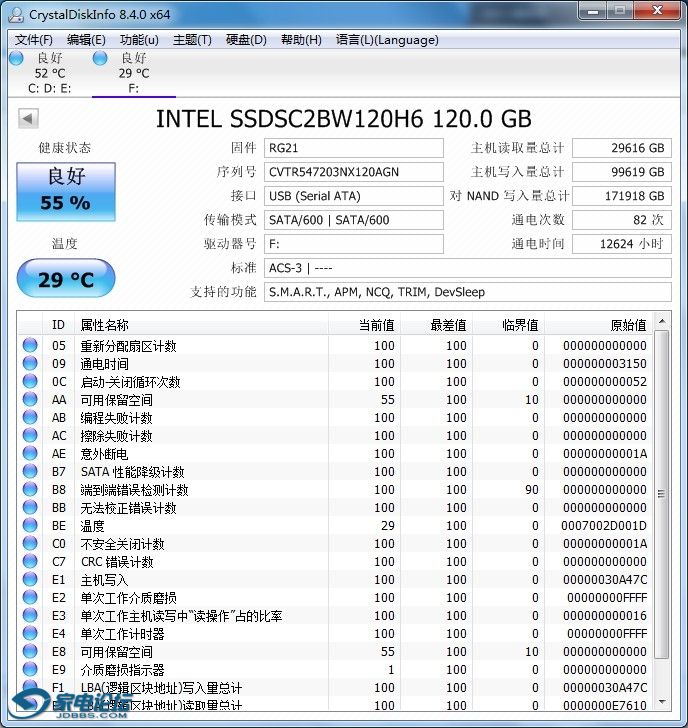Image resolution: width=688 pixels, height=728 pixels.
Task: Click status orb of row 05 重新分配扇区计数
Action: pyautogui.click(x=30, y=345)
